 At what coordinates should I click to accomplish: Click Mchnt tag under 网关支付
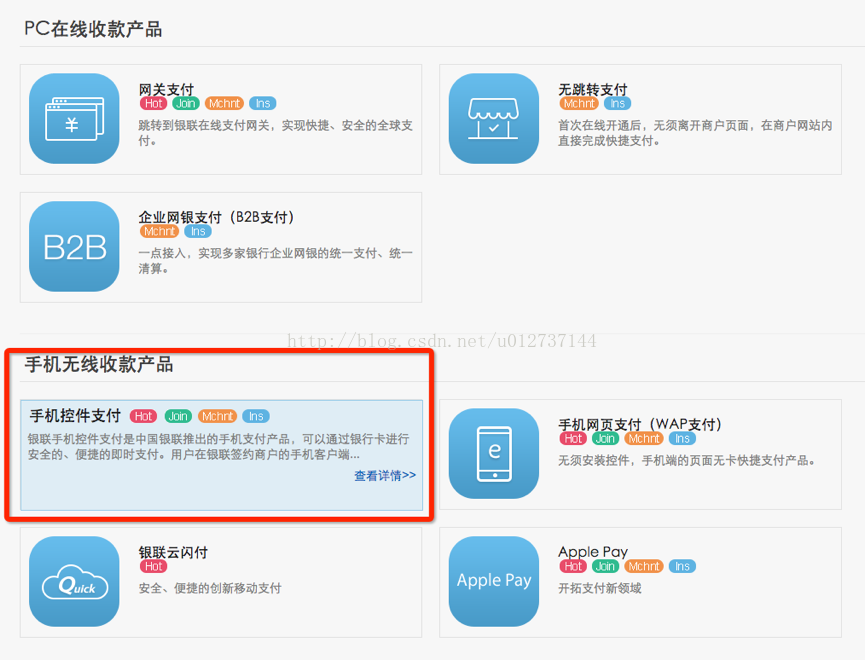tap(225, 103)
